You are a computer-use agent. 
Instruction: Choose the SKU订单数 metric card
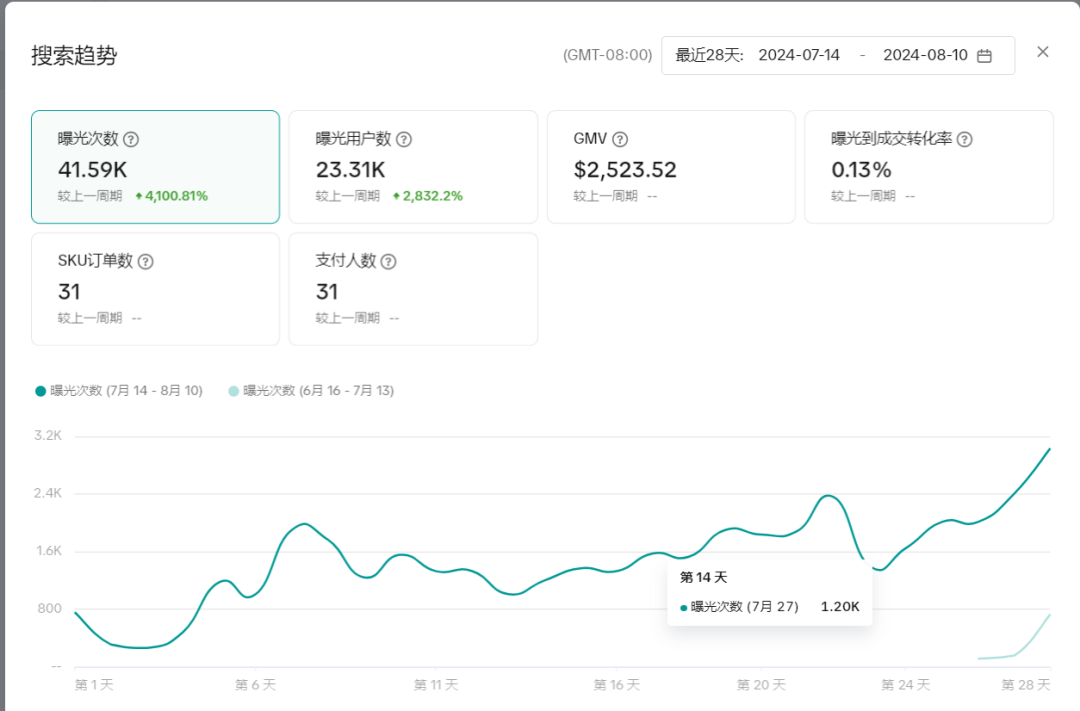point(155,289)
